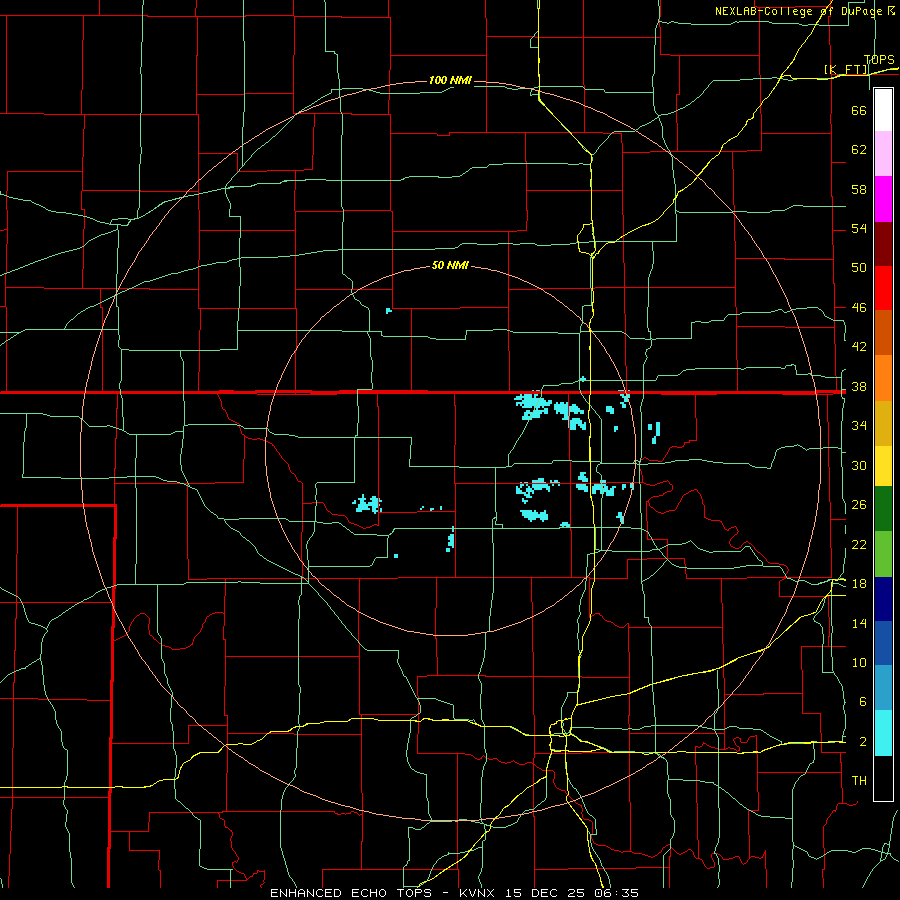Image resolution: width=900 pixels, height=900 pixels.
Task: Click the magenta 58 kft legend color
Action: click(883, 199)
